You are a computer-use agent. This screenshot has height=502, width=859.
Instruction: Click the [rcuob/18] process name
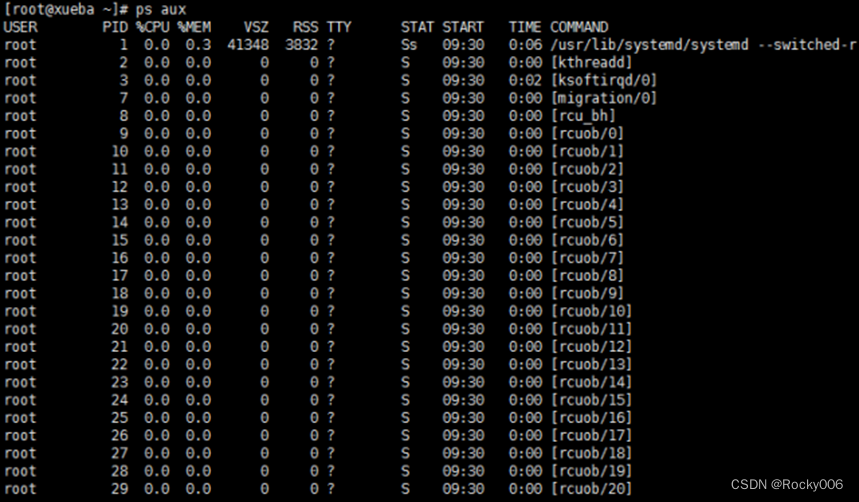pyautogui.click(x=592, y=453)
